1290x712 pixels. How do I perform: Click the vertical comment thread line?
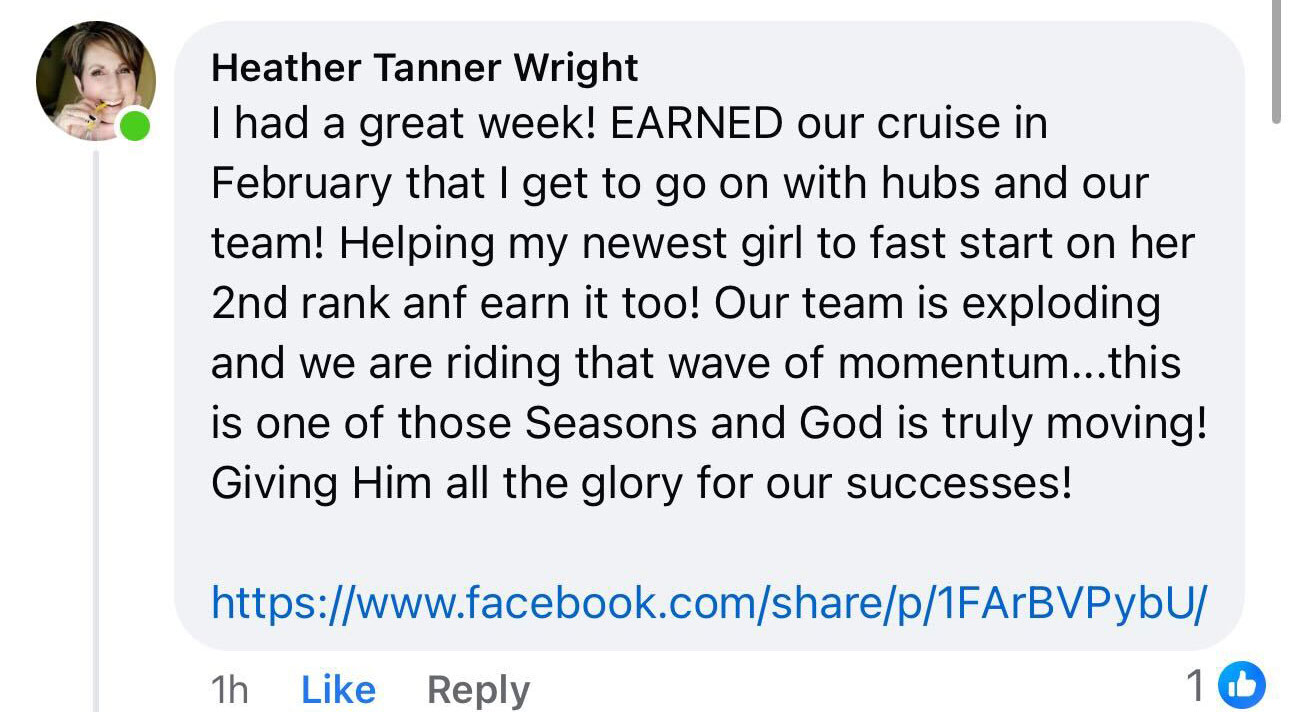click(96, 420)
